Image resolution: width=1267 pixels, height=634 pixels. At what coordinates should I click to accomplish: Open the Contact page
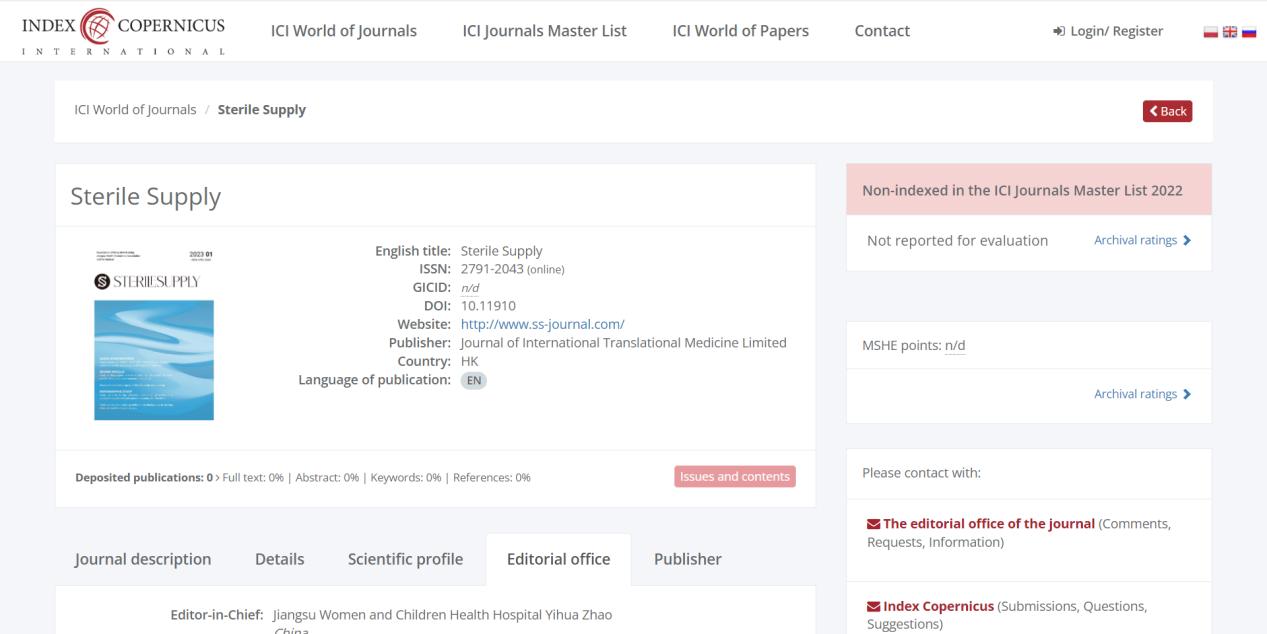[x=882, y=31]
